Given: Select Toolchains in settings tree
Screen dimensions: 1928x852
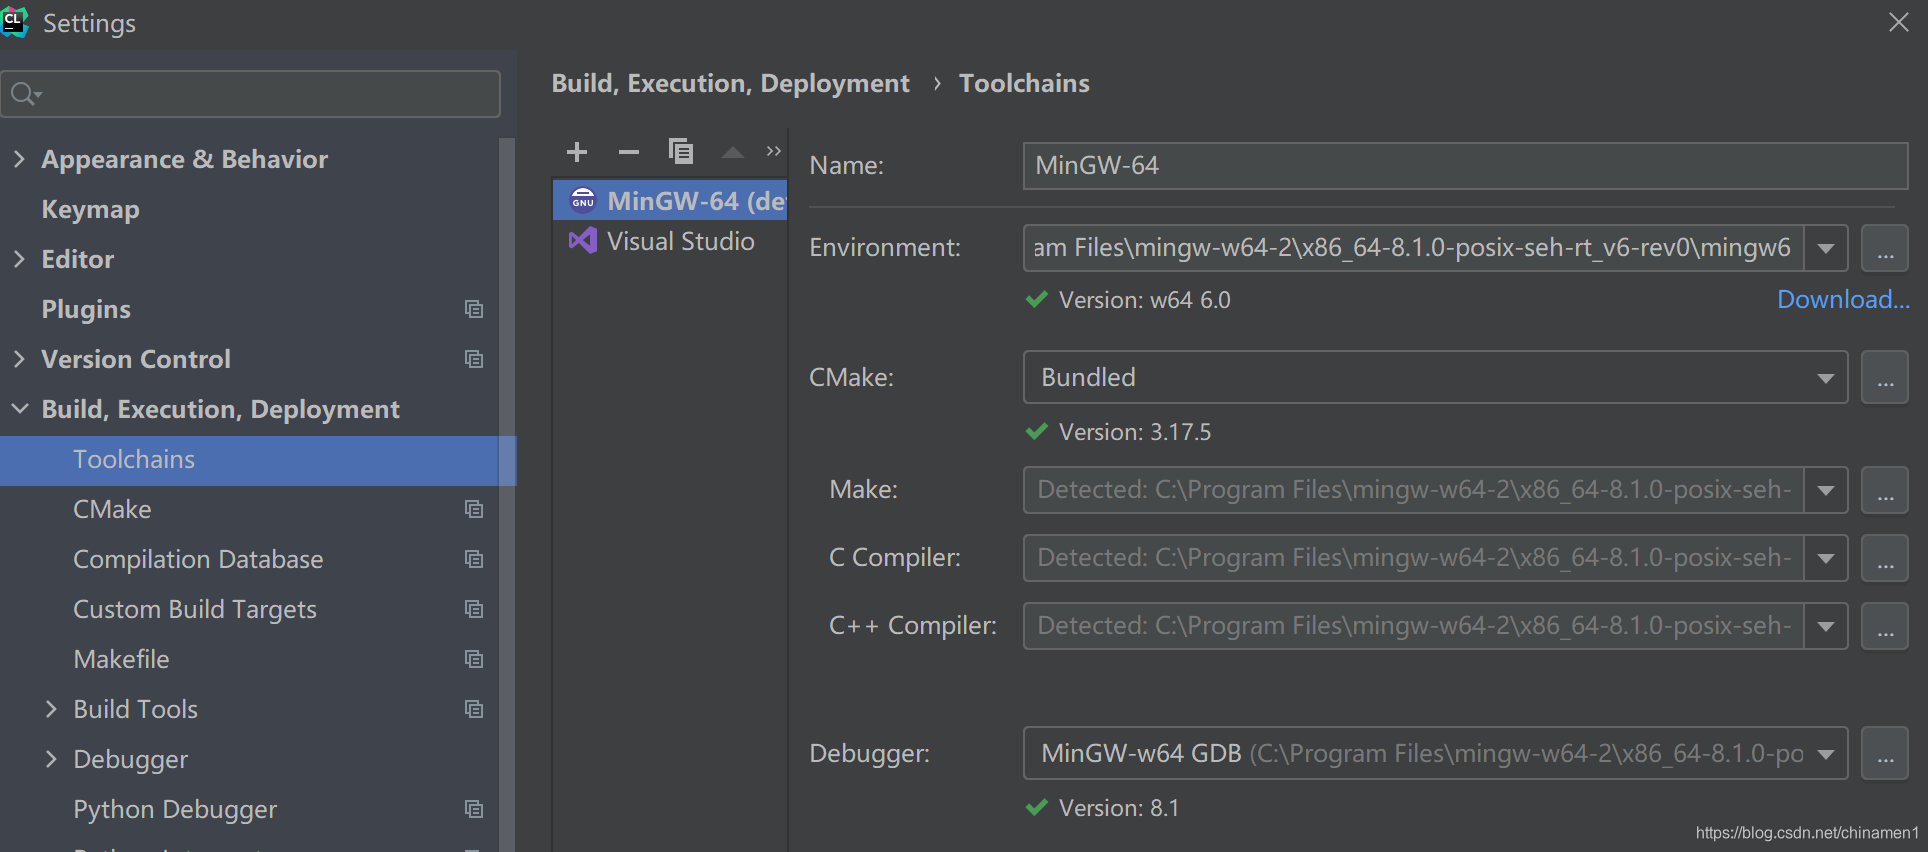Looking at the screenshot, I should (258, 460).
